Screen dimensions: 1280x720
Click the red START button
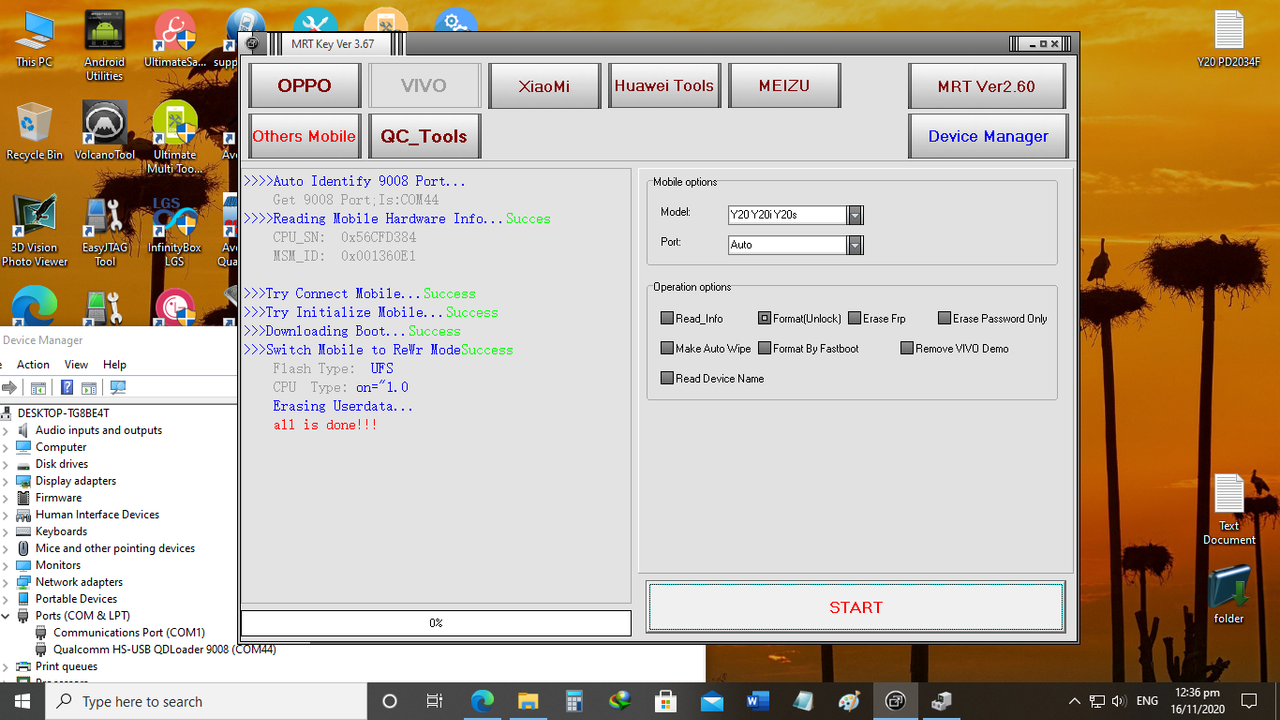(x=856, y=607)
